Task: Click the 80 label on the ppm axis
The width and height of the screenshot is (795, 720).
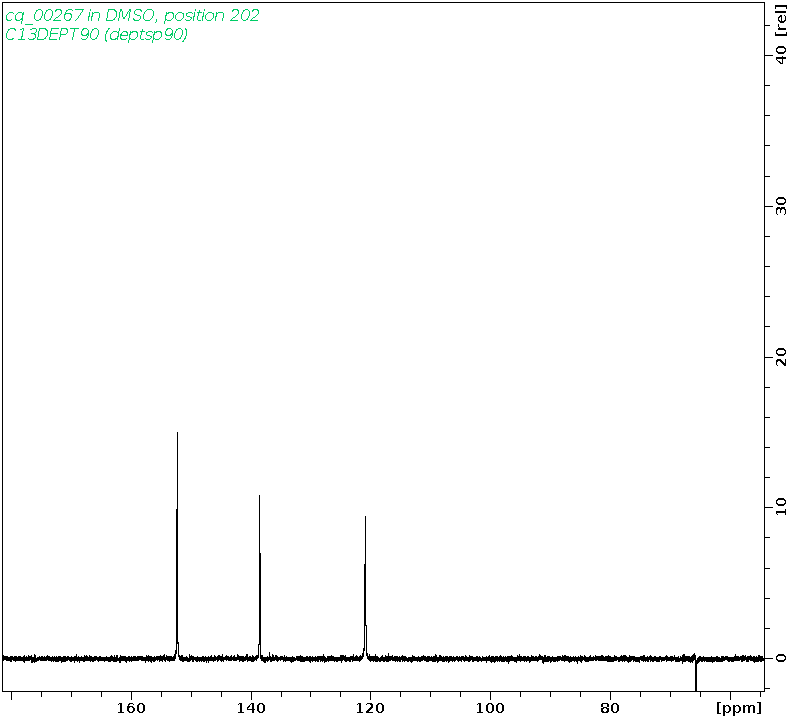Action: click(x=610, y=708)
